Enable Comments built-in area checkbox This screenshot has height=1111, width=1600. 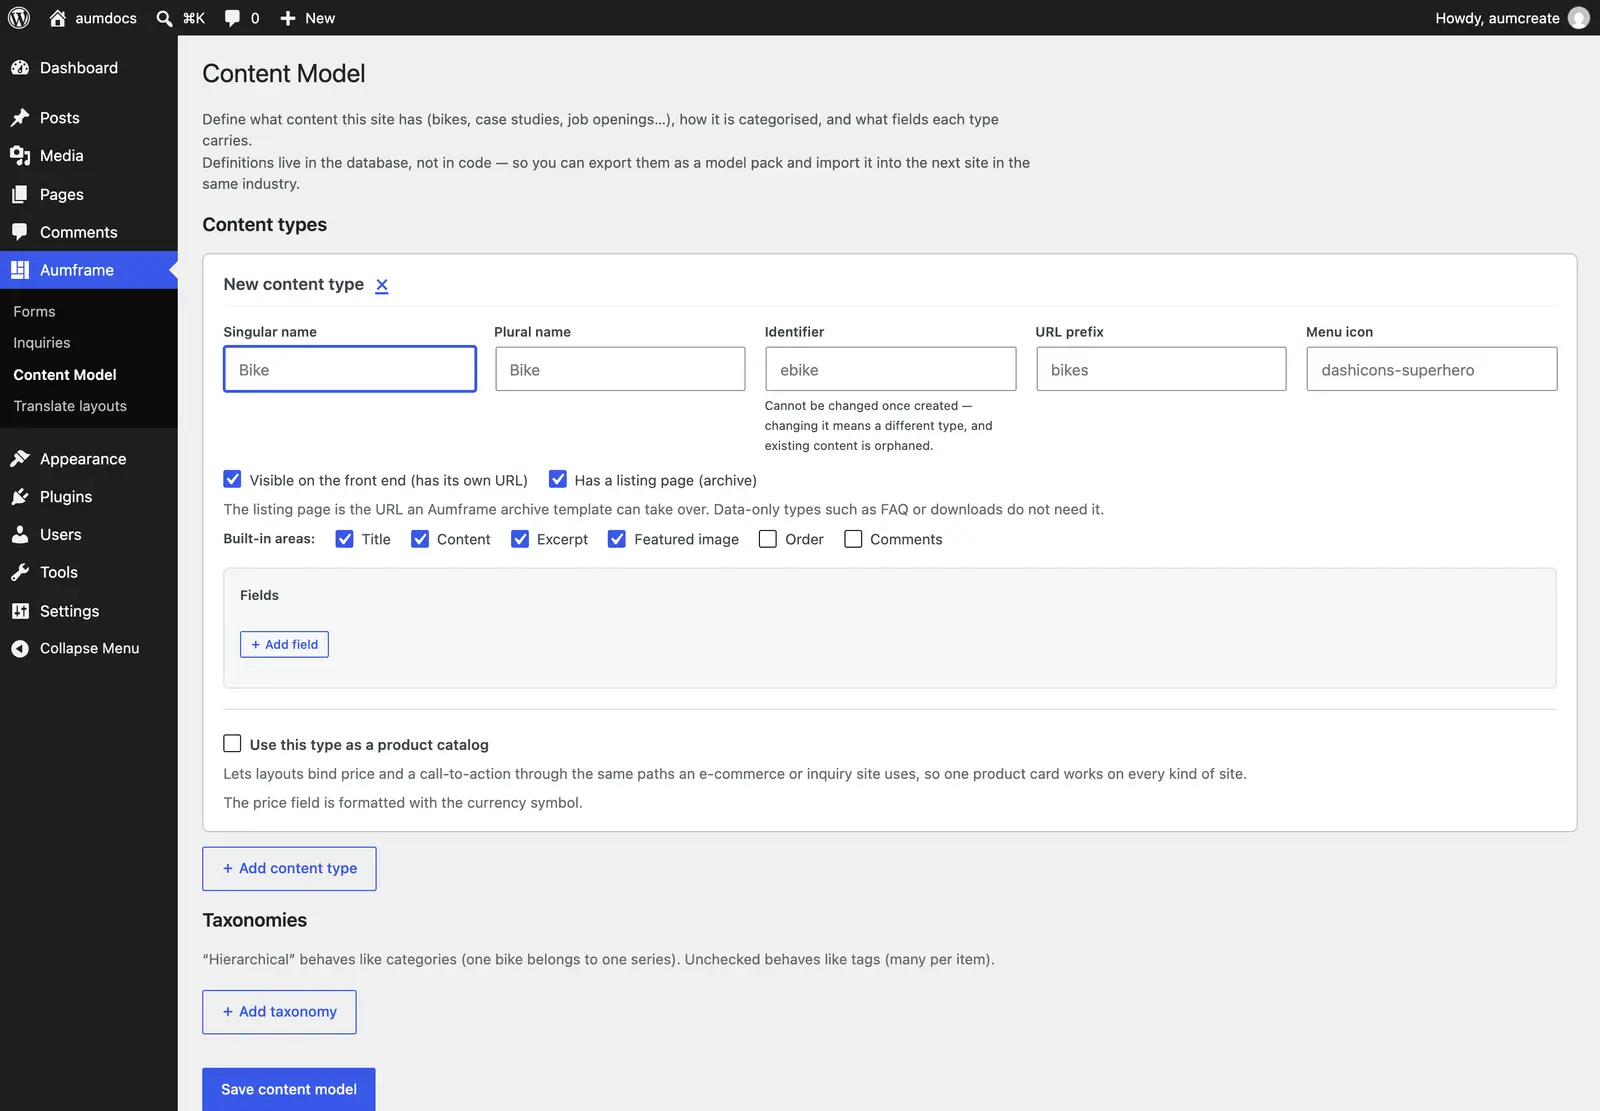pos(853,539)
